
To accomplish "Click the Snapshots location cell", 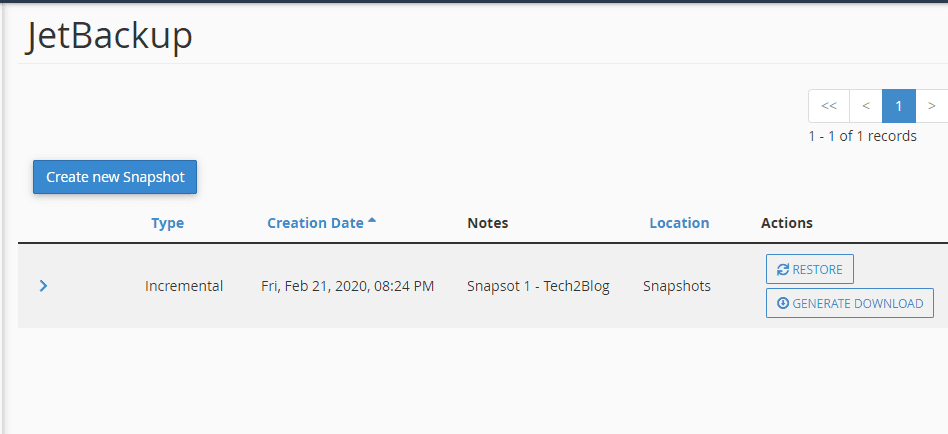I will coord(677,286).
